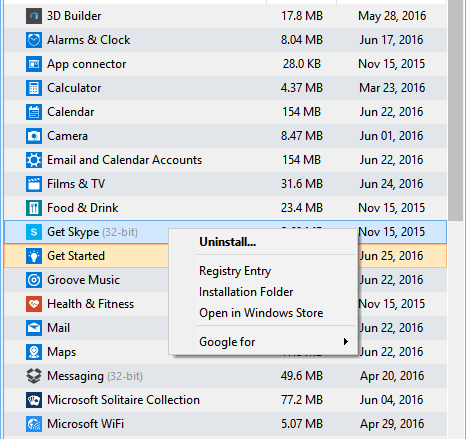Select the Health & Fitness entry name
The width and height of the screenshot is (466, 439).
tap(90, 304)
